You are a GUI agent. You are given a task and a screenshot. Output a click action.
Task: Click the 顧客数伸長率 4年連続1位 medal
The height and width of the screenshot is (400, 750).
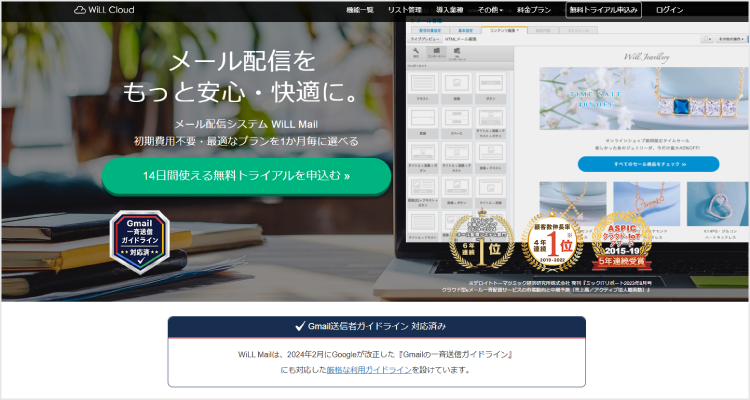pos(552,241)
